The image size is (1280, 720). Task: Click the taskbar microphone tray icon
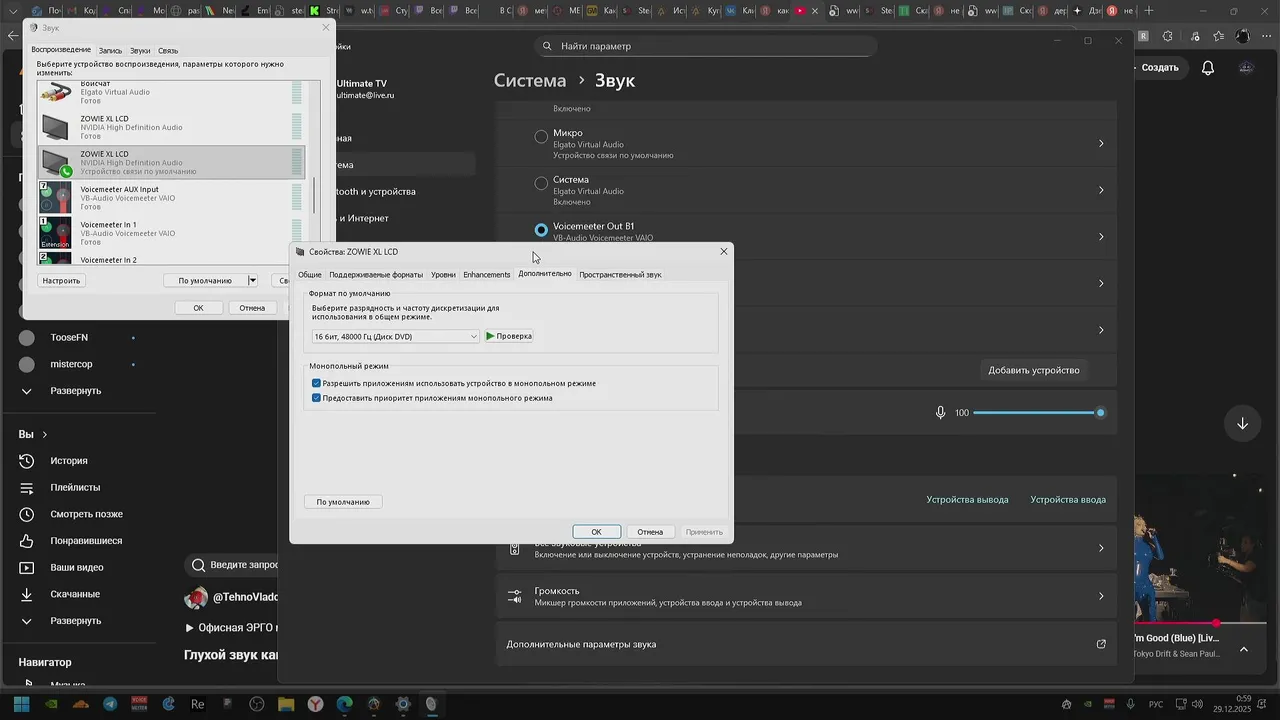[x=1130, y=704]
